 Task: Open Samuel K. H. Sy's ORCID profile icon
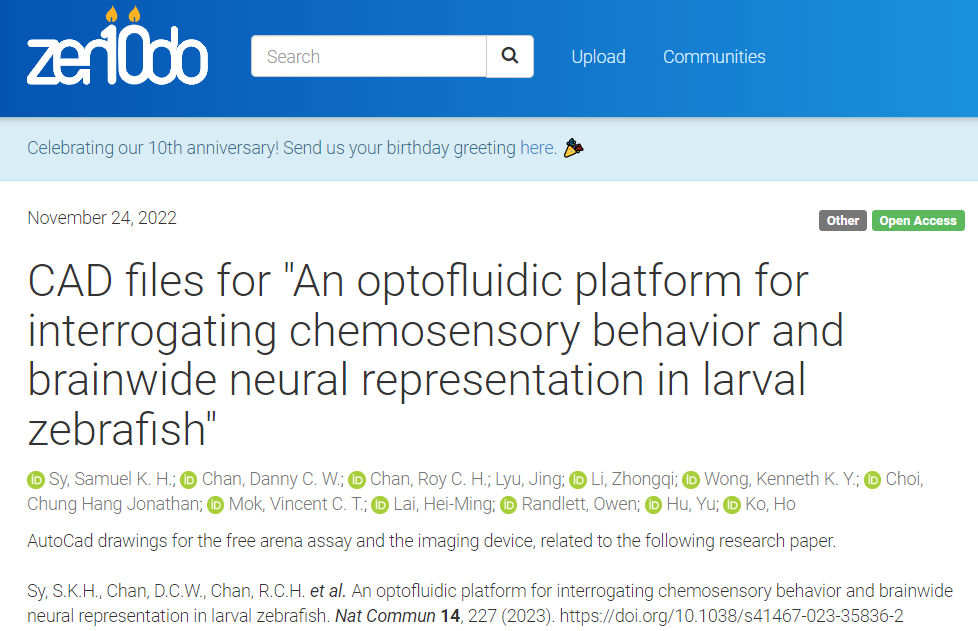click(x=33, y=479)
